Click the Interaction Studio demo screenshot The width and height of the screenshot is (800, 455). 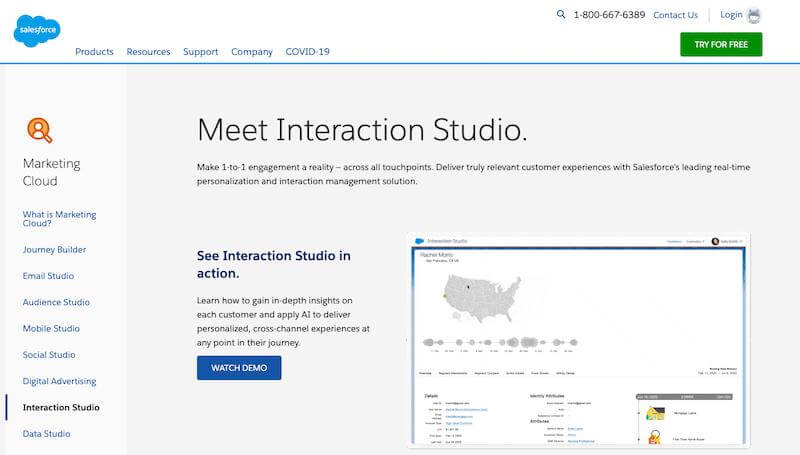point(579,340)
